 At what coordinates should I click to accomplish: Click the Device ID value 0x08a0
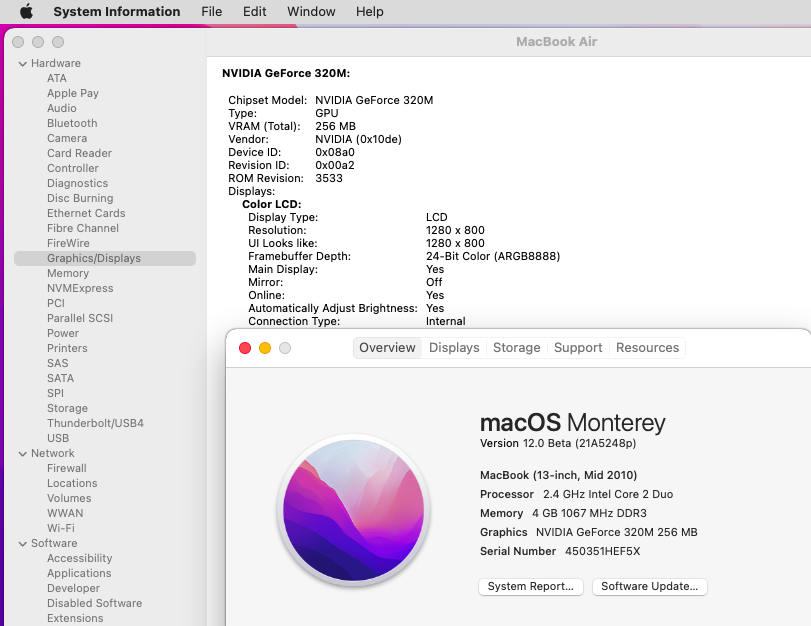[x=335, y=152]
